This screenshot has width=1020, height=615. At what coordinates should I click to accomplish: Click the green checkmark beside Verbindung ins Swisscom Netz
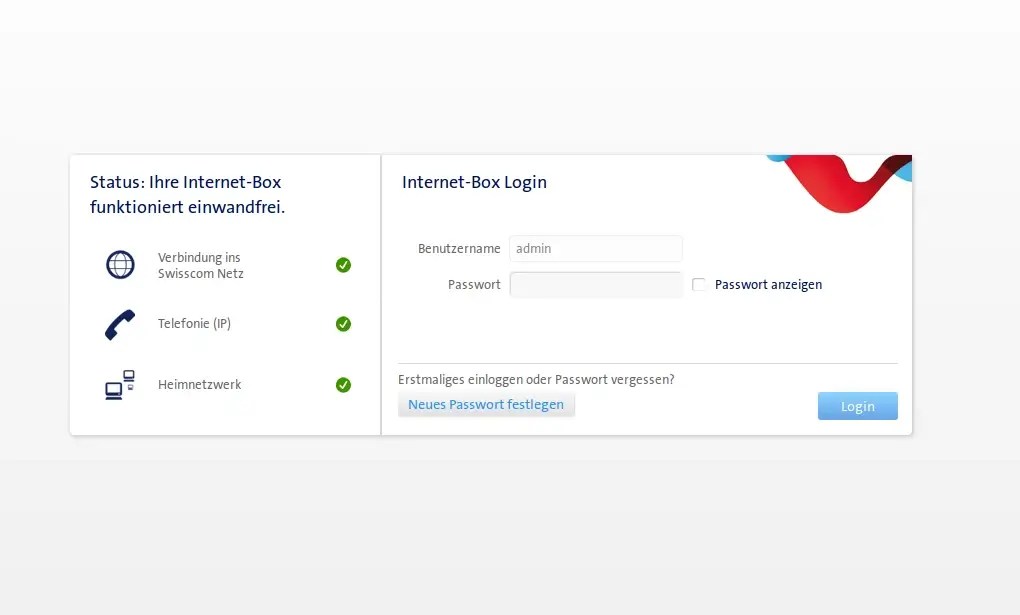tap(343, 265)
